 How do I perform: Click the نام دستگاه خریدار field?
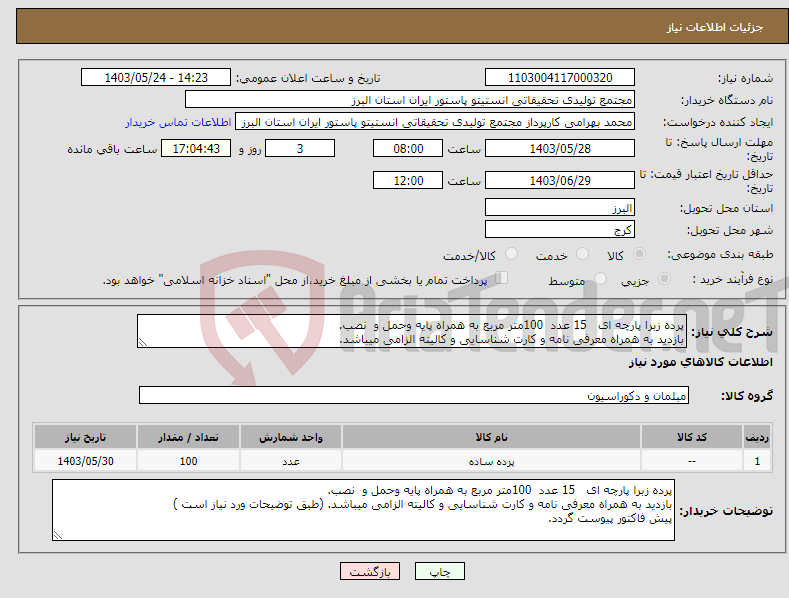pyautogui.click(x=410, y=100)
